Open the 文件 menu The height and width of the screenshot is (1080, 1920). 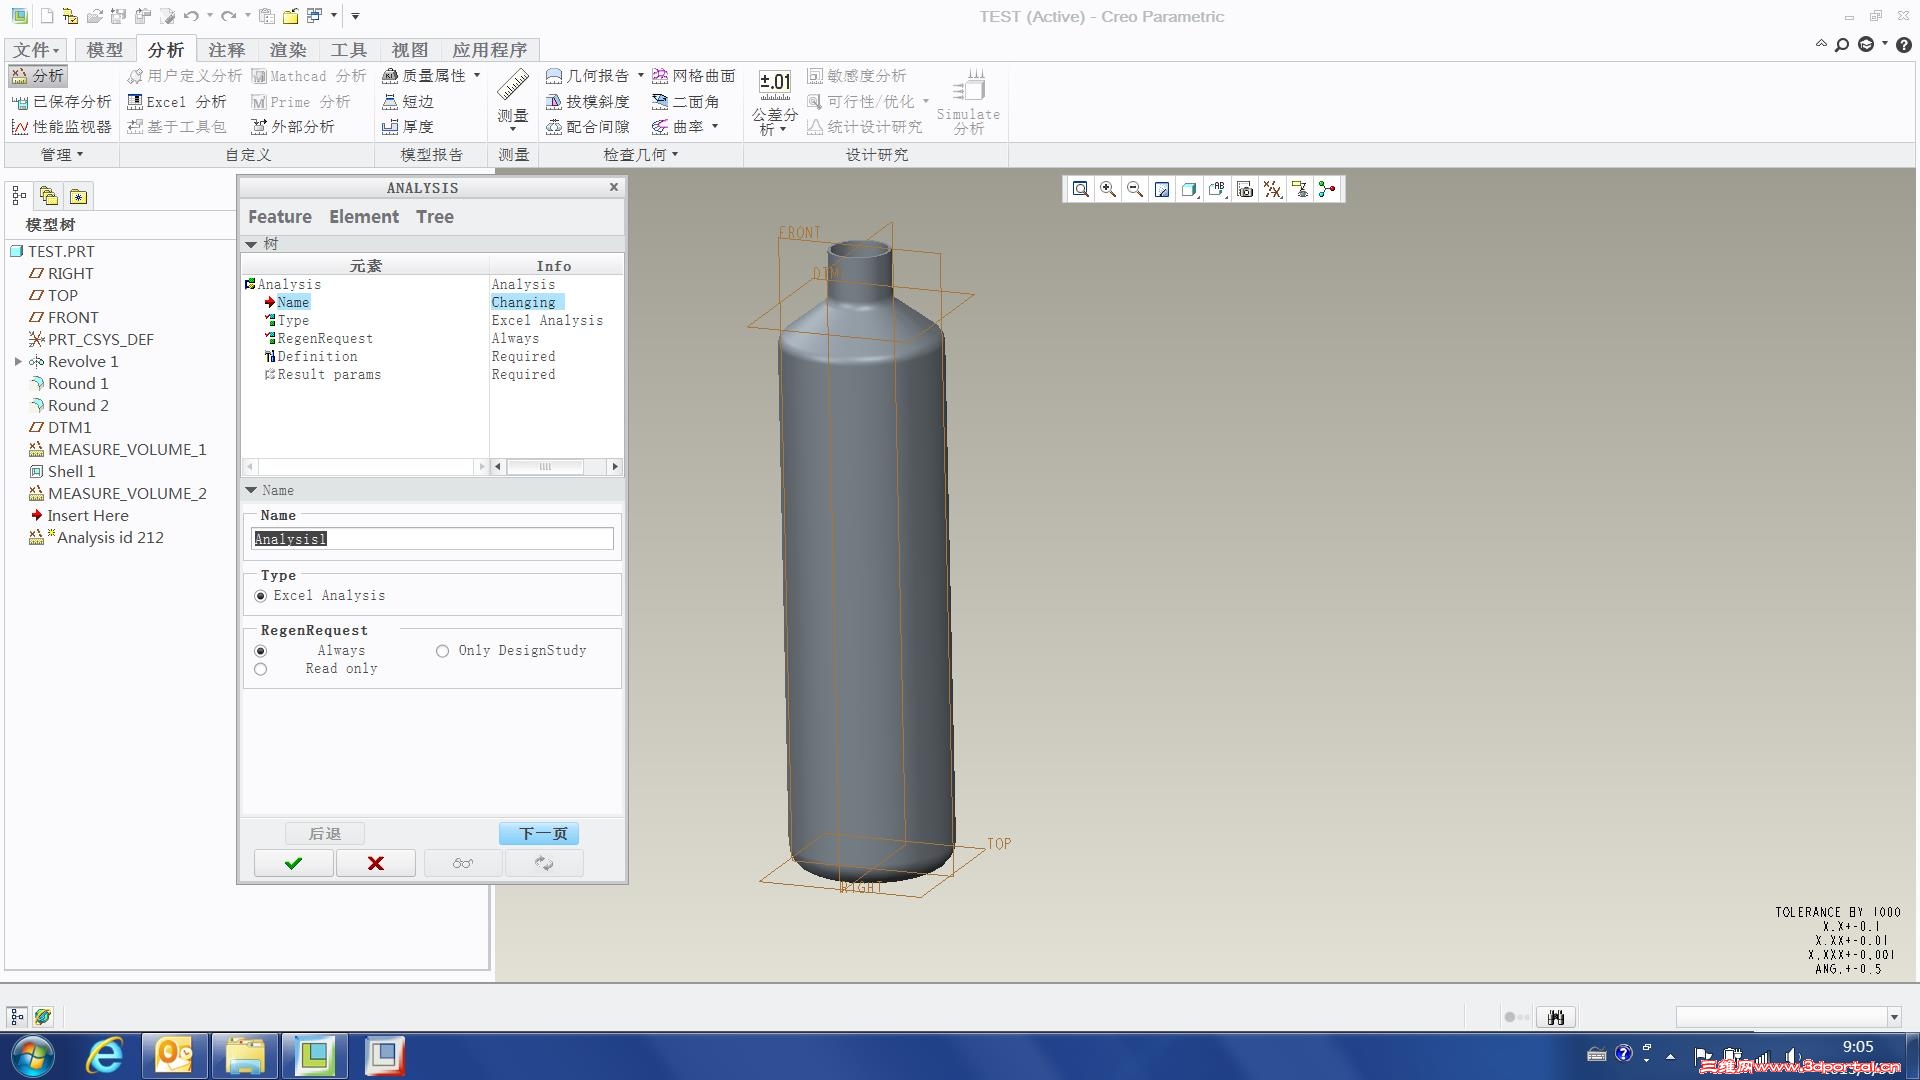point(37,50)
